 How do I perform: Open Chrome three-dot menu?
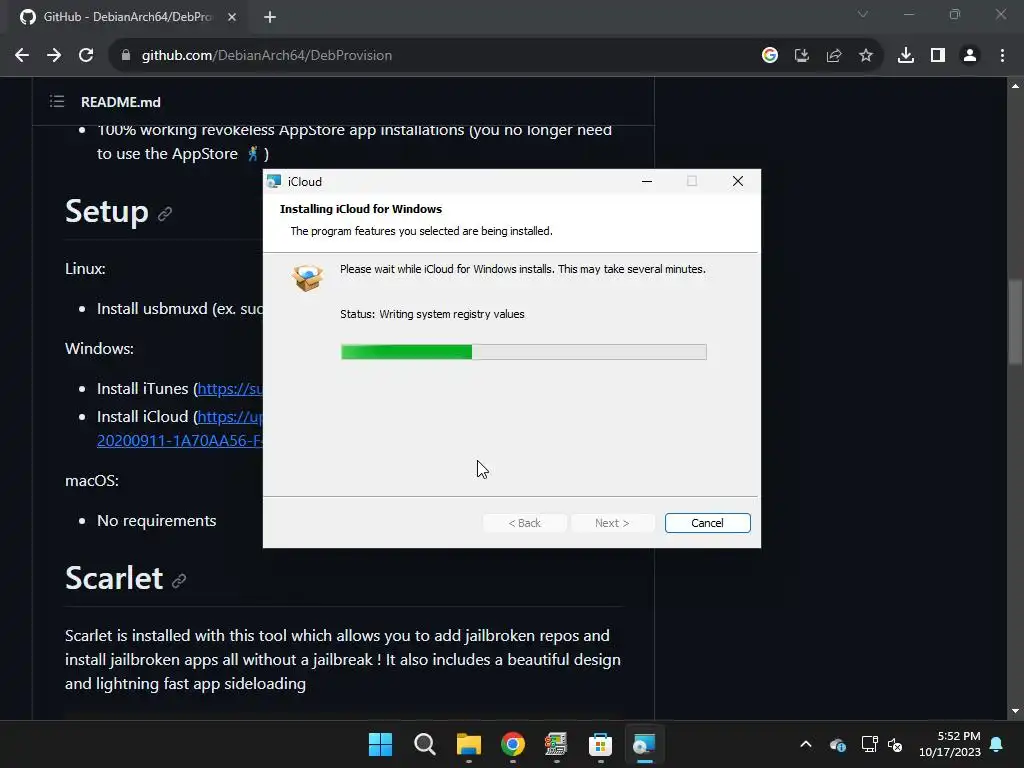click(1002, 56)
